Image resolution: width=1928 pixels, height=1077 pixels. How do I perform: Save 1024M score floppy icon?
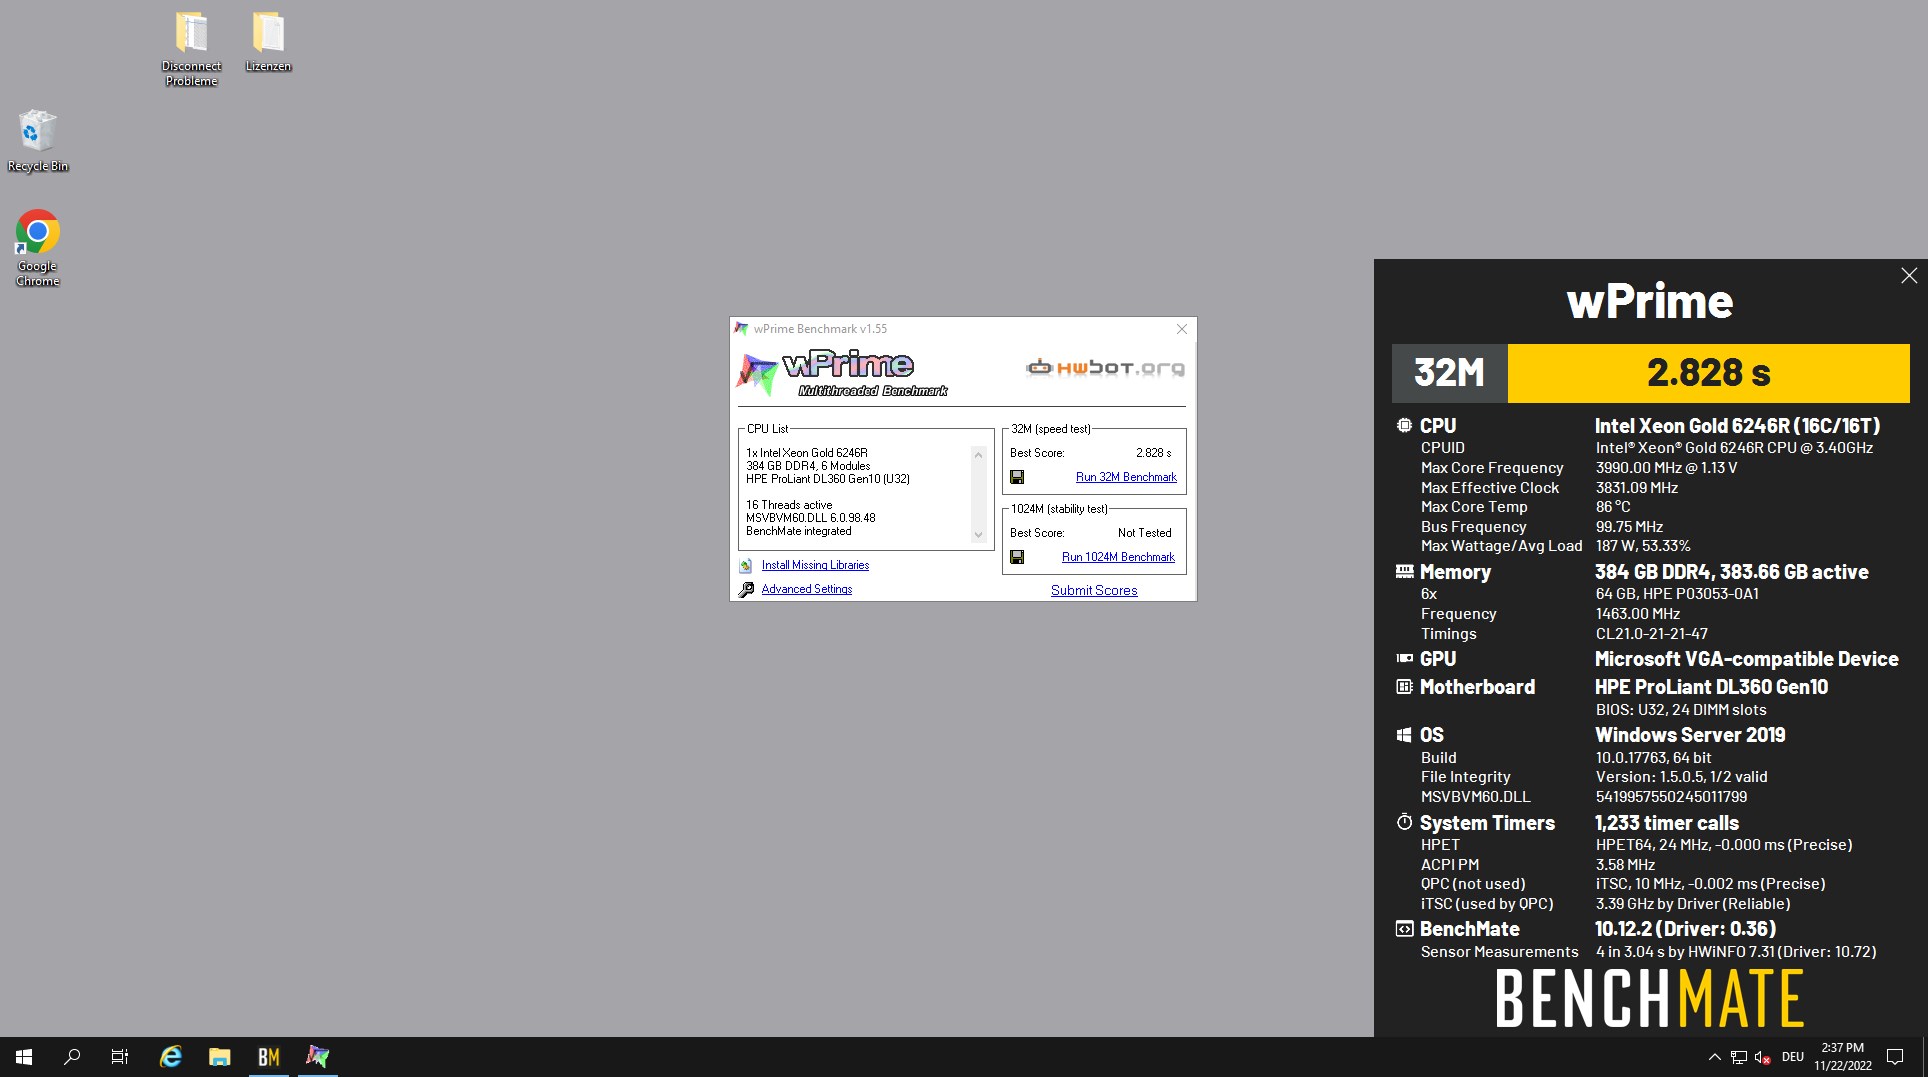(1017, 557)
